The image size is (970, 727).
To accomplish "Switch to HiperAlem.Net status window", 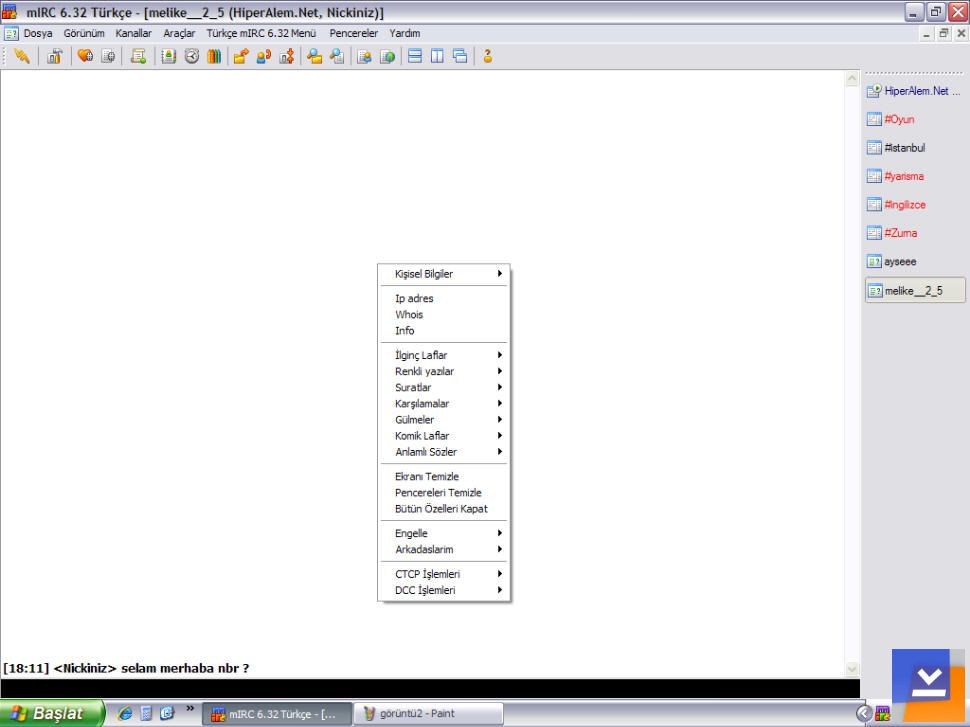I will coord(914,91).
